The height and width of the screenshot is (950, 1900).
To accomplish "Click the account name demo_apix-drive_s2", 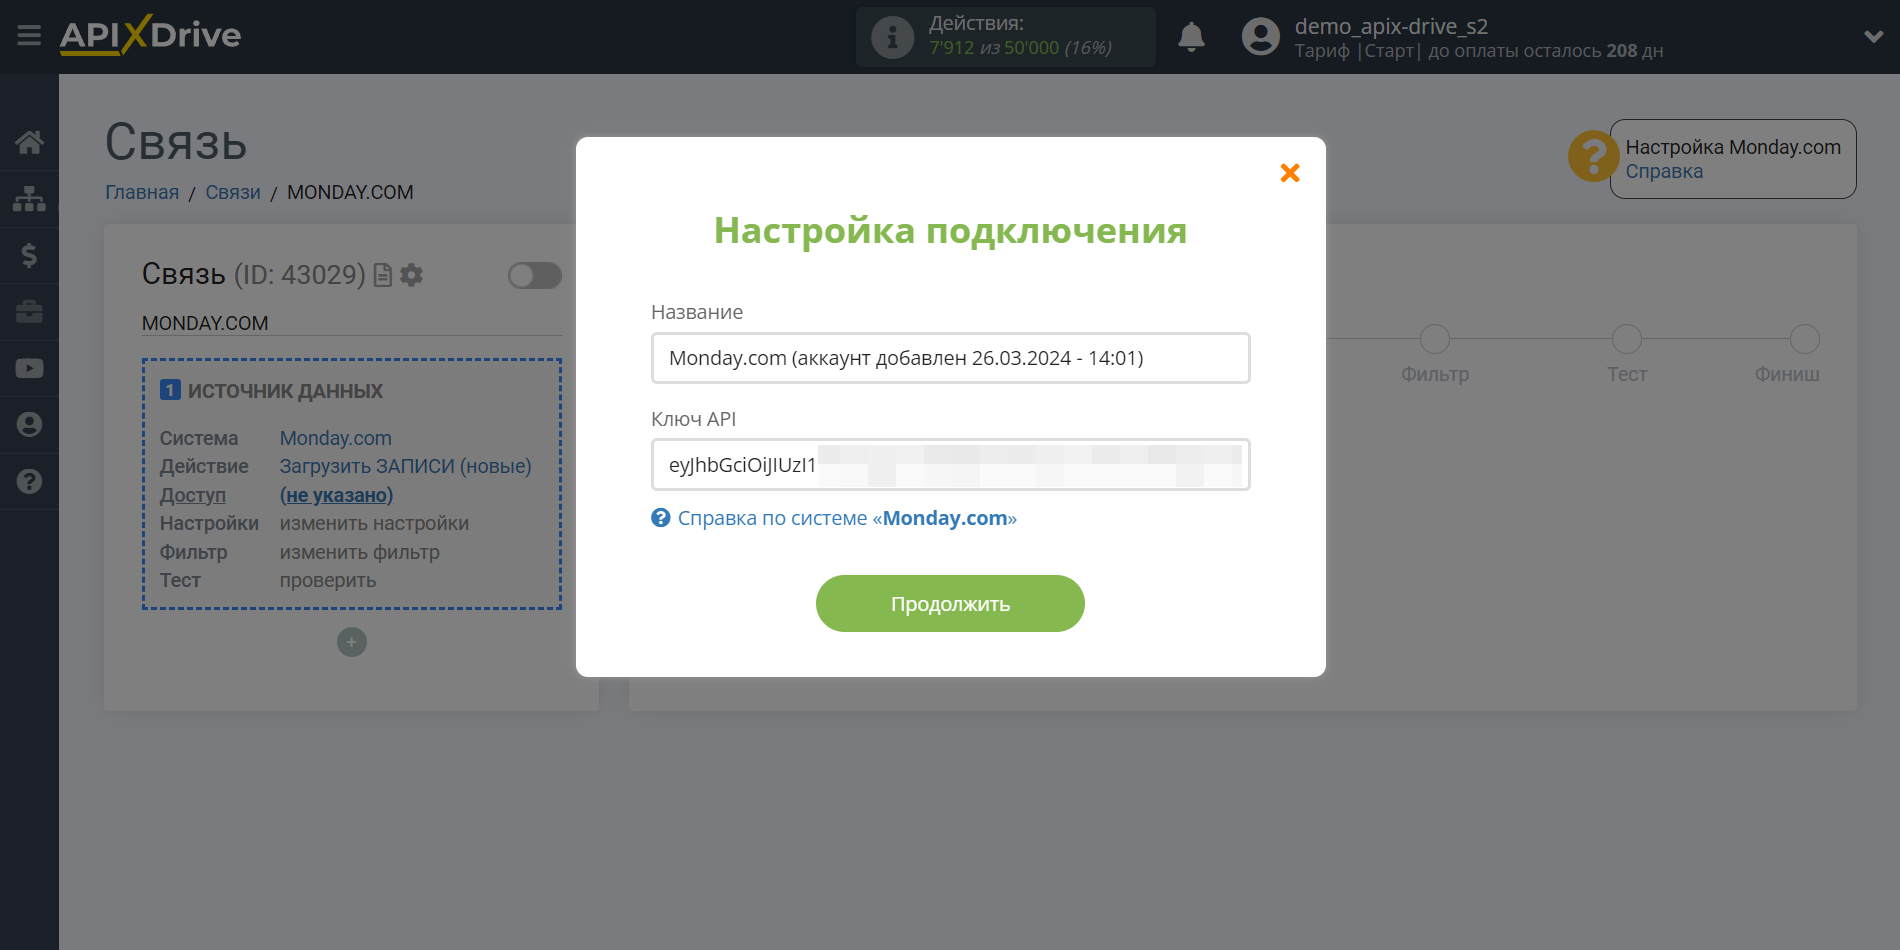I will pos(1391,26).
